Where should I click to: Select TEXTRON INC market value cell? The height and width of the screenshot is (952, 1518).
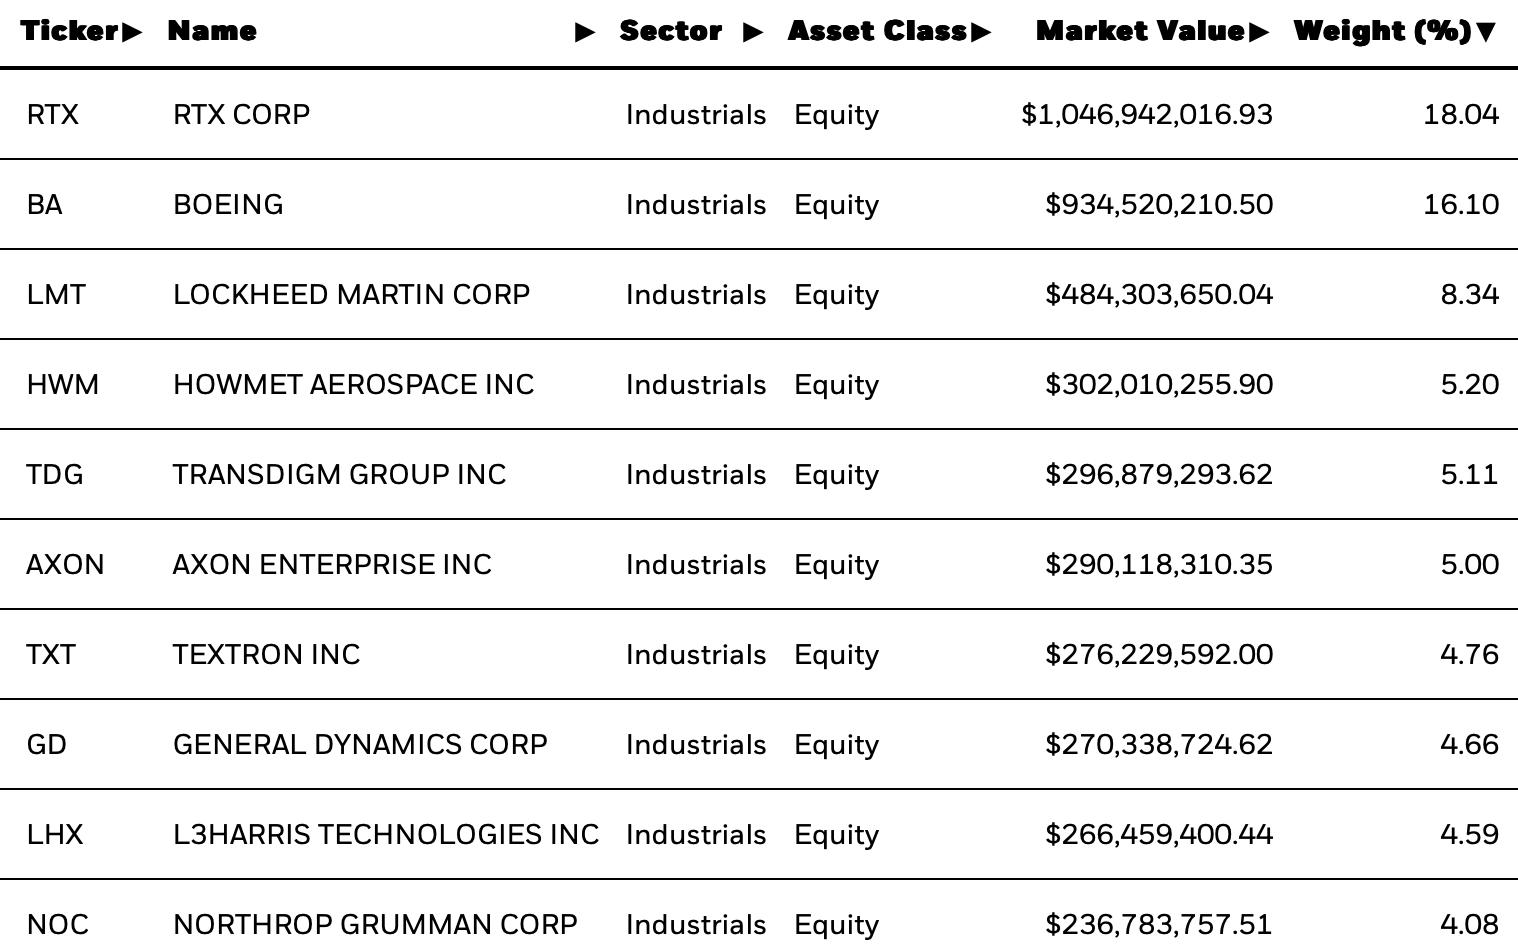pos(1159,655)
